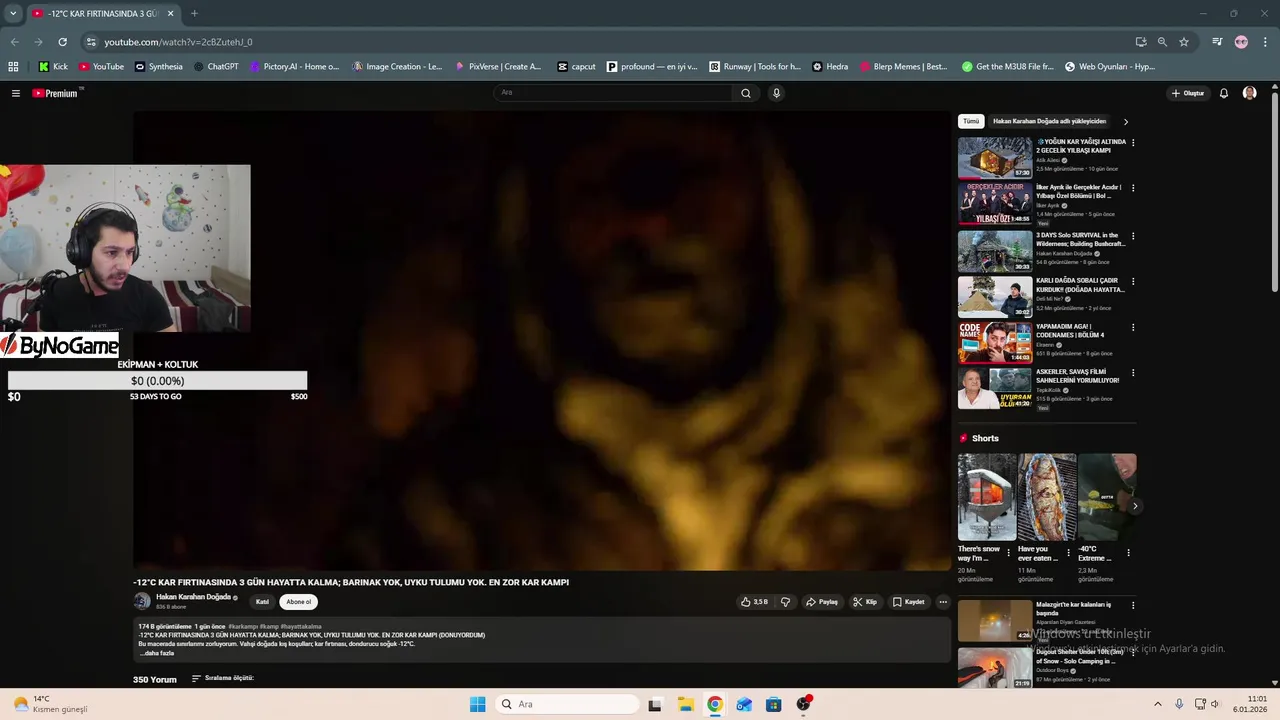Click the Chrome address bar URL

178,42
